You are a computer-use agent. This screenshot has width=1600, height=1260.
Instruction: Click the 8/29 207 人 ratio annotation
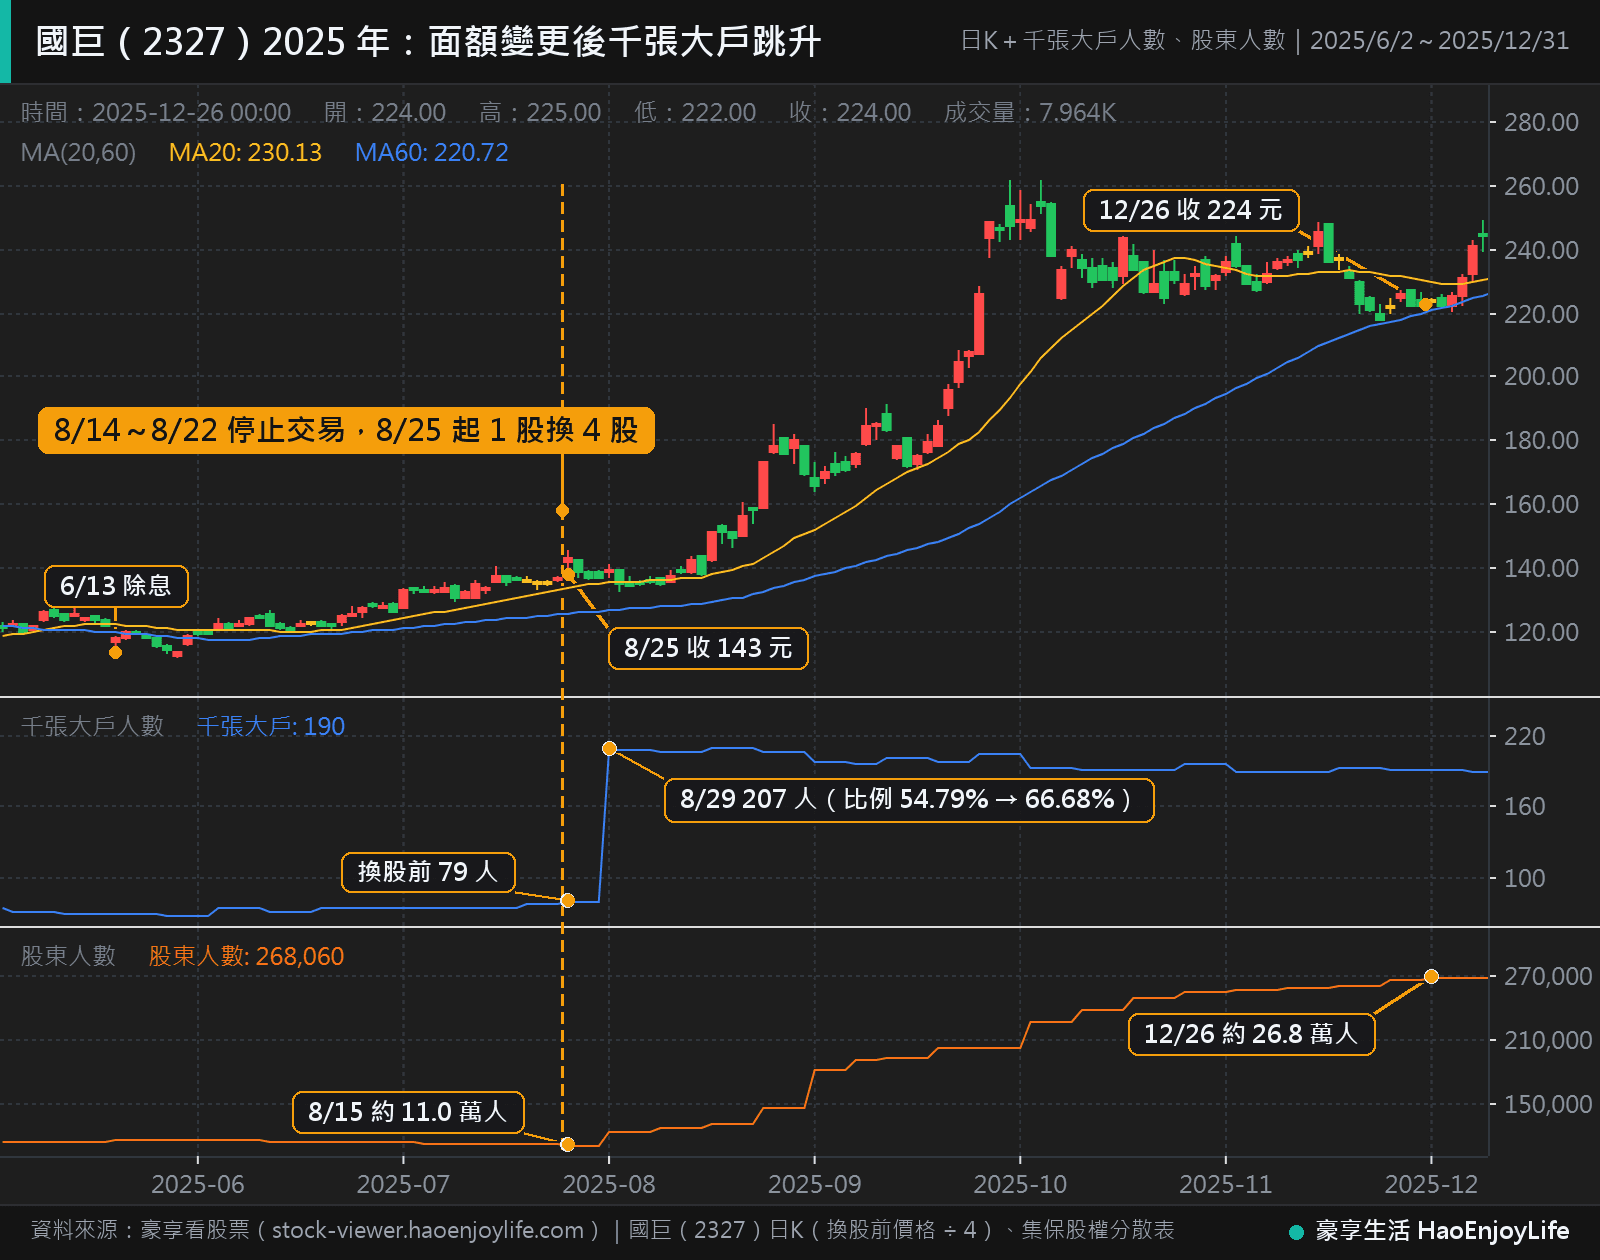909,800
